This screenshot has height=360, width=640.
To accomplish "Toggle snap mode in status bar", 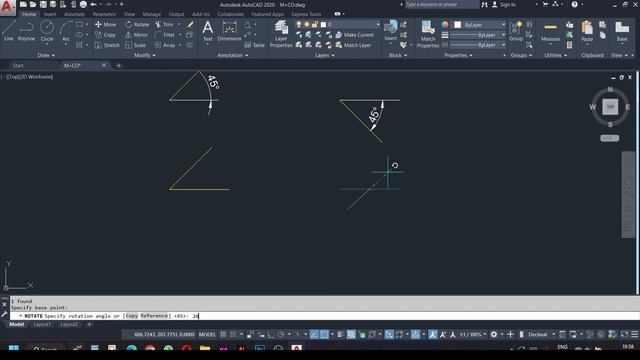I will pos(233,334).
